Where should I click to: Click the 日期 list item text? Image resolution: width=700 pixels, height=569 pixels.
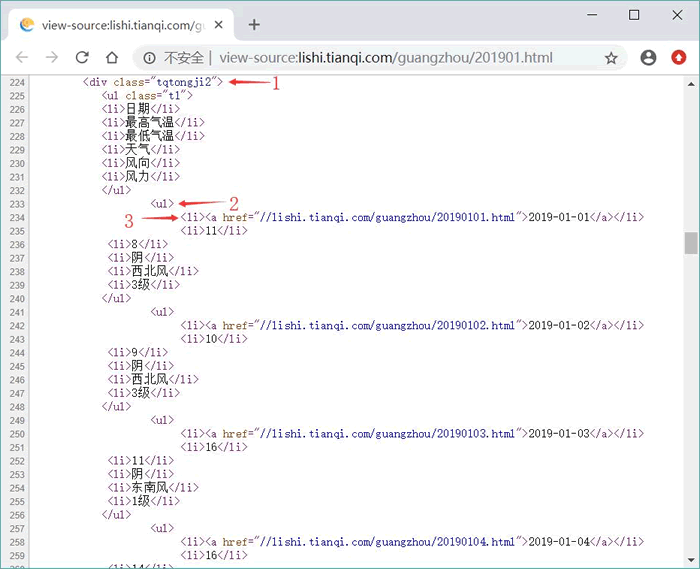pos(138,109)
